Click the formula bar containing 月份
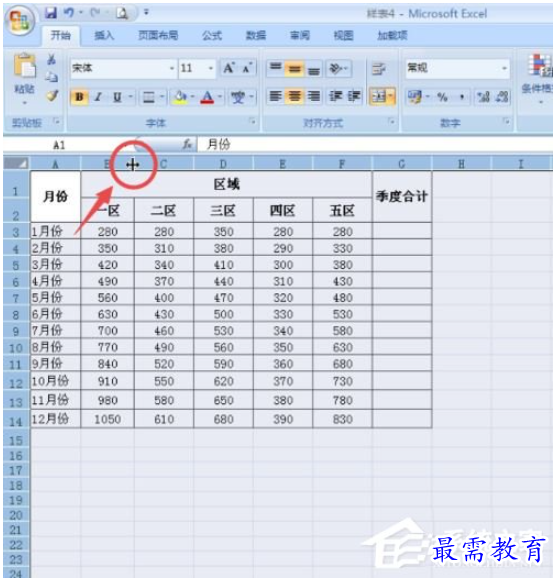Image resolution: width=554 pixels, height=581 pixels. tap(374, 145)
